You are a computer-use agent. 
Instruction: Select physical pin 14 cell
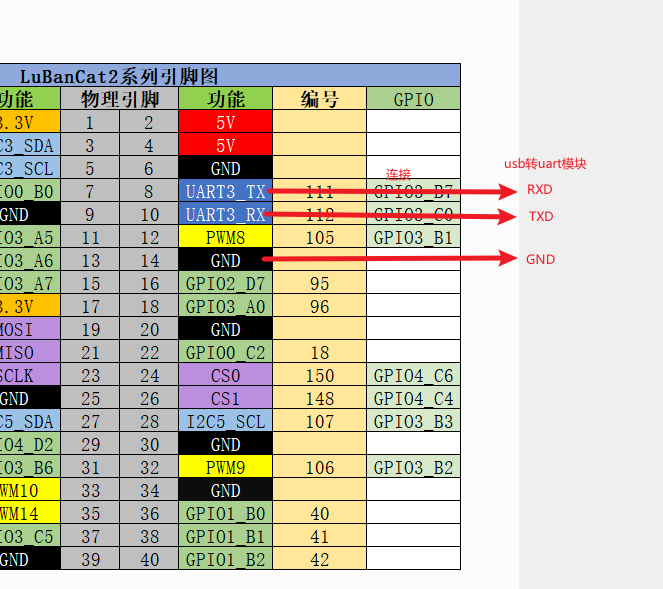(x=149, y=260)
